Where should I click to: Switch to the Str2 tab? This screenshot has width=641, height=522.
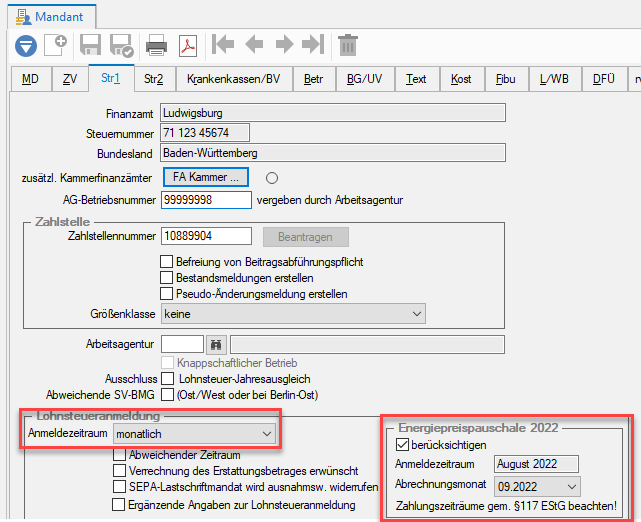pyautogui.click(x=154, y=78)
